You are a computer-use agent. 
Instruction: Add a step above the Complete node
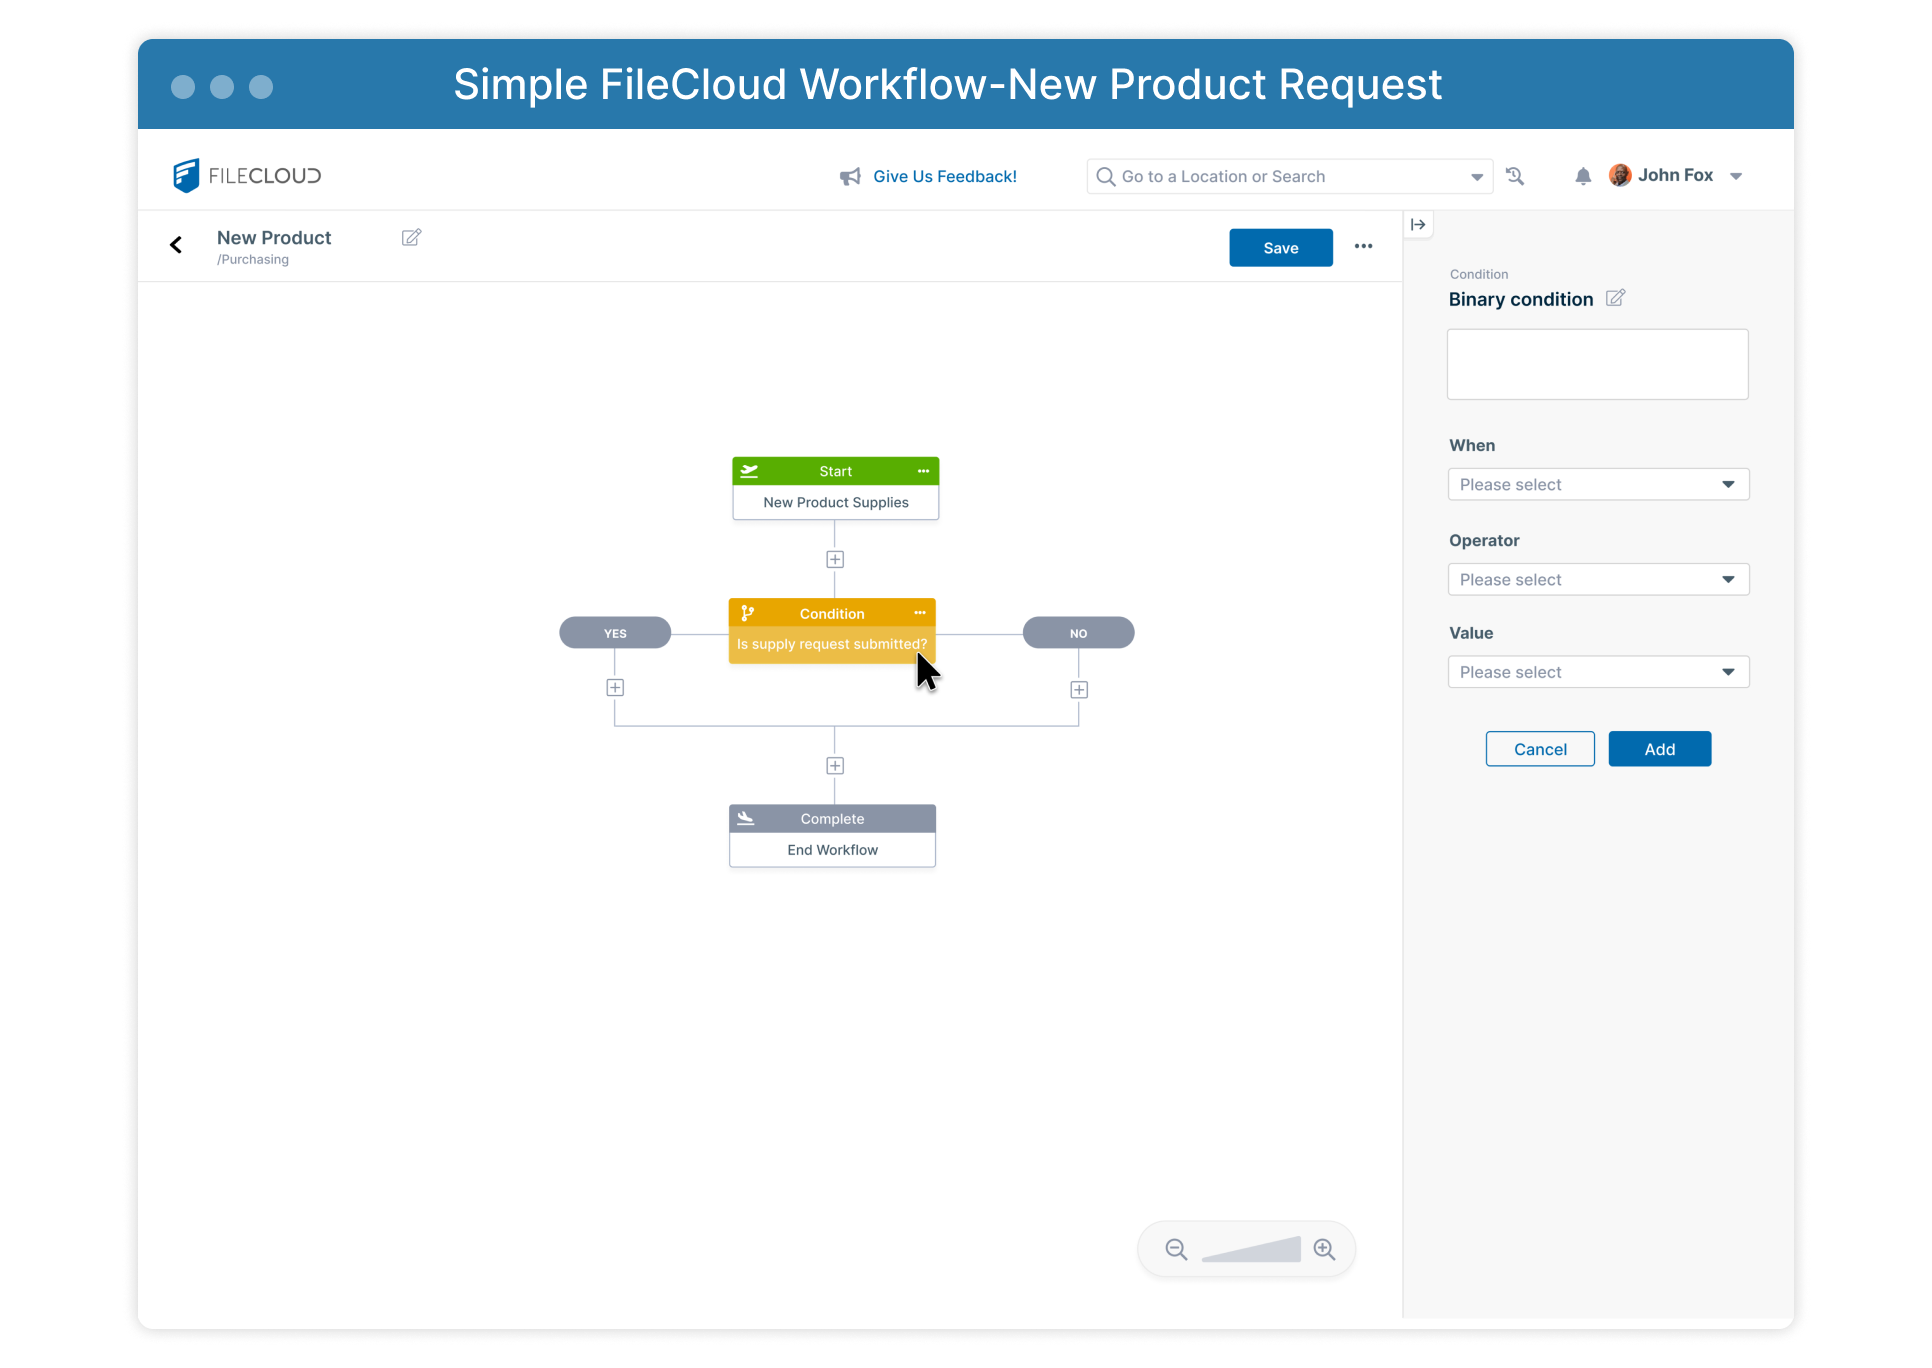(835, 766)
